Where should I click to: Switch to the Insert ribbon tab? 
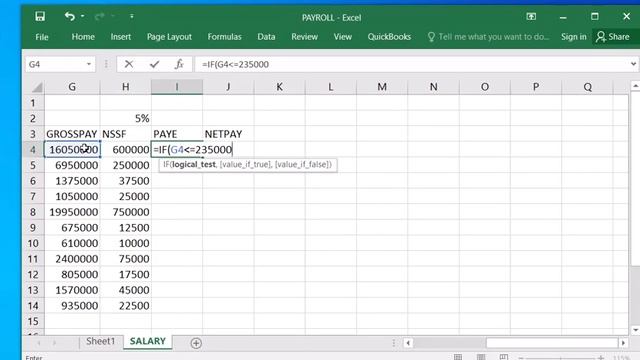121,37
